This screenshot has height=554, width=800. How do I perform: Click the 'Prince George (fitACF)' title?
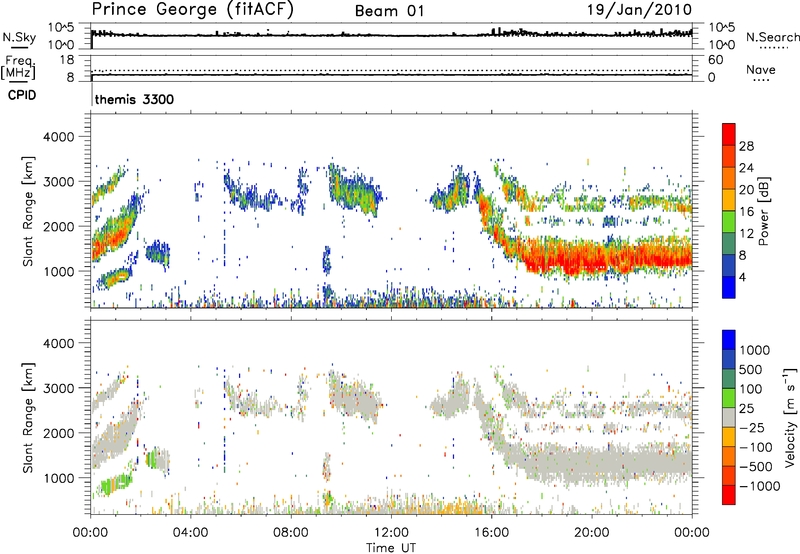pos(193,9)
